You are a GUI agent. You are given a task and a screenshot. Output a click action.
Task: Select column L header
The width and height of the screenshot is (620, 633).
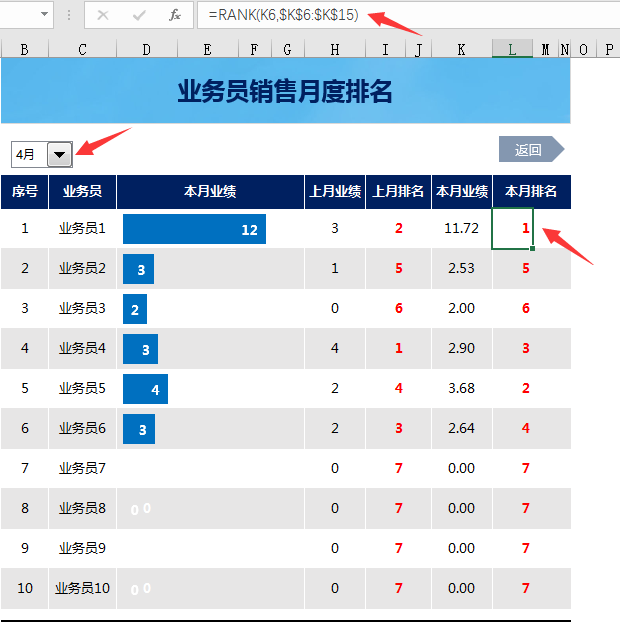[512, 49]
